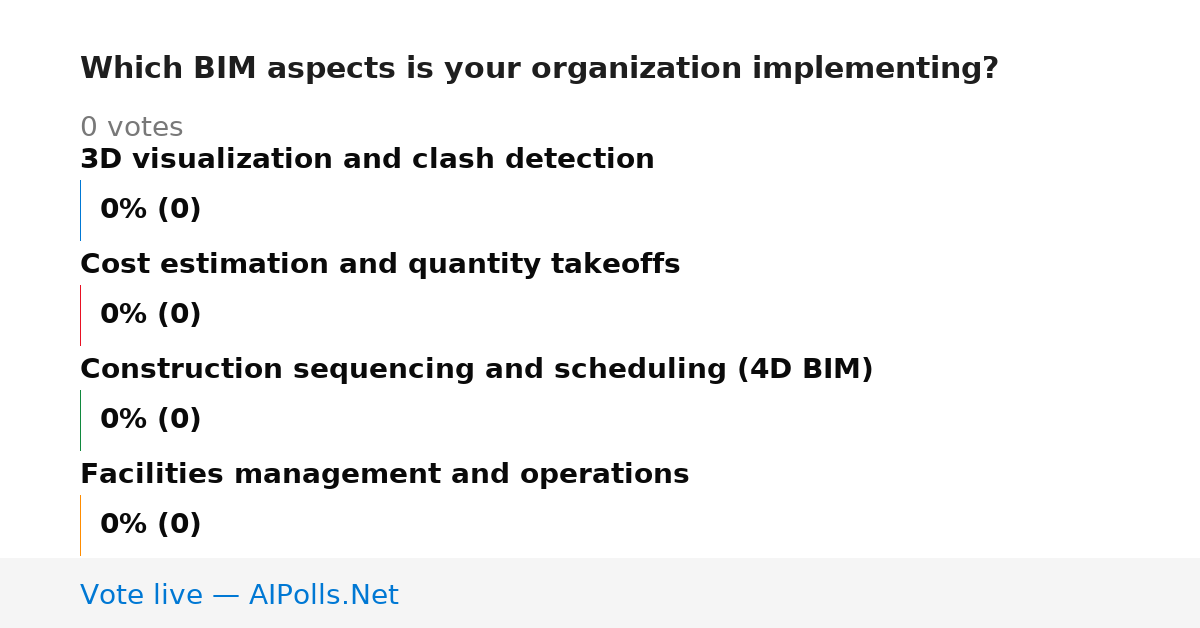
Task: Select the 3D visualization and clash detection option
Action: (x=367, y=160)
